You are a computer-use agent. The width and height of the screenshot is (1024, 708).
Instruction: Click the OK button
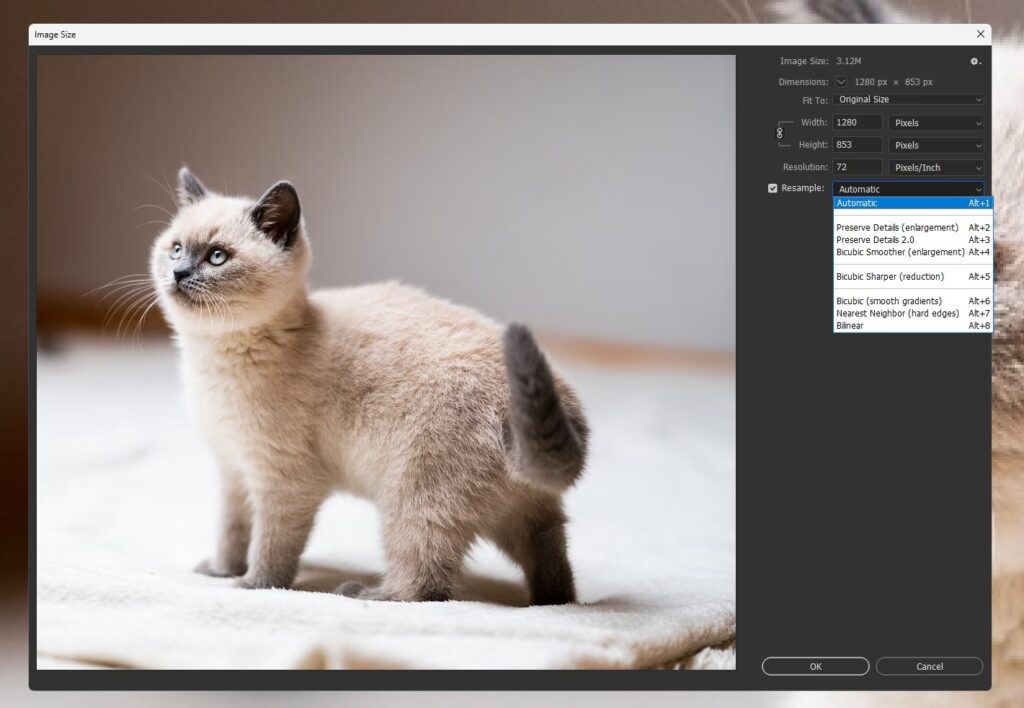tap(815, 667)
